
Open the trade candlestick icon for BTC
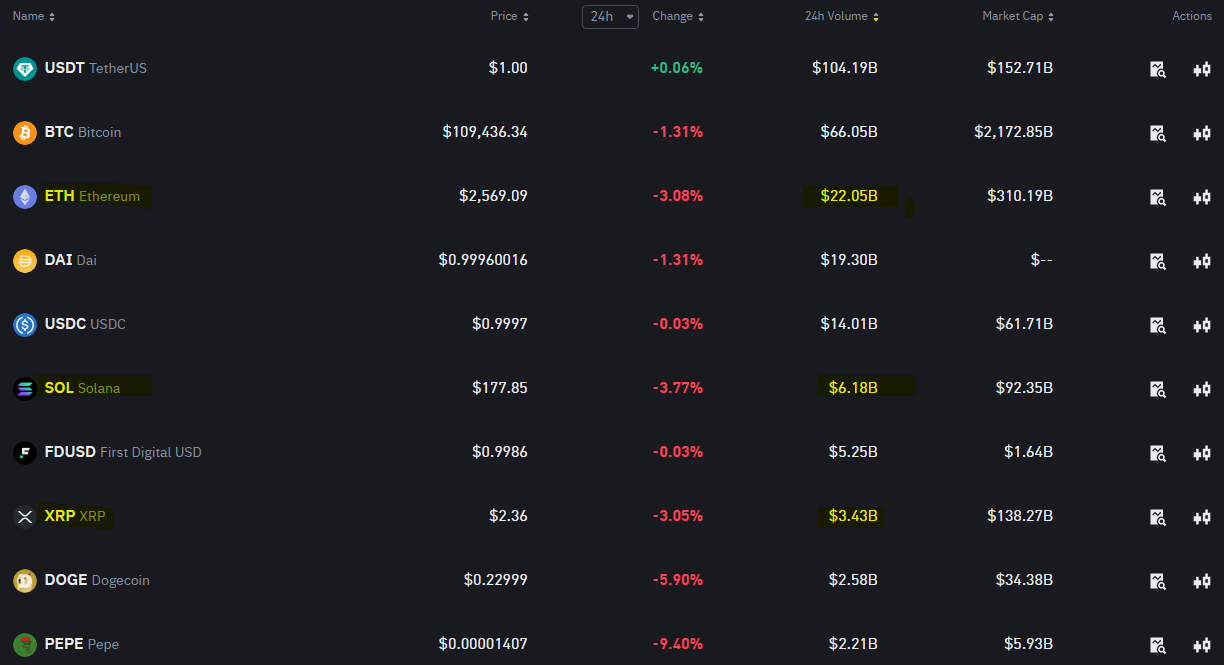coord(1202,133)
